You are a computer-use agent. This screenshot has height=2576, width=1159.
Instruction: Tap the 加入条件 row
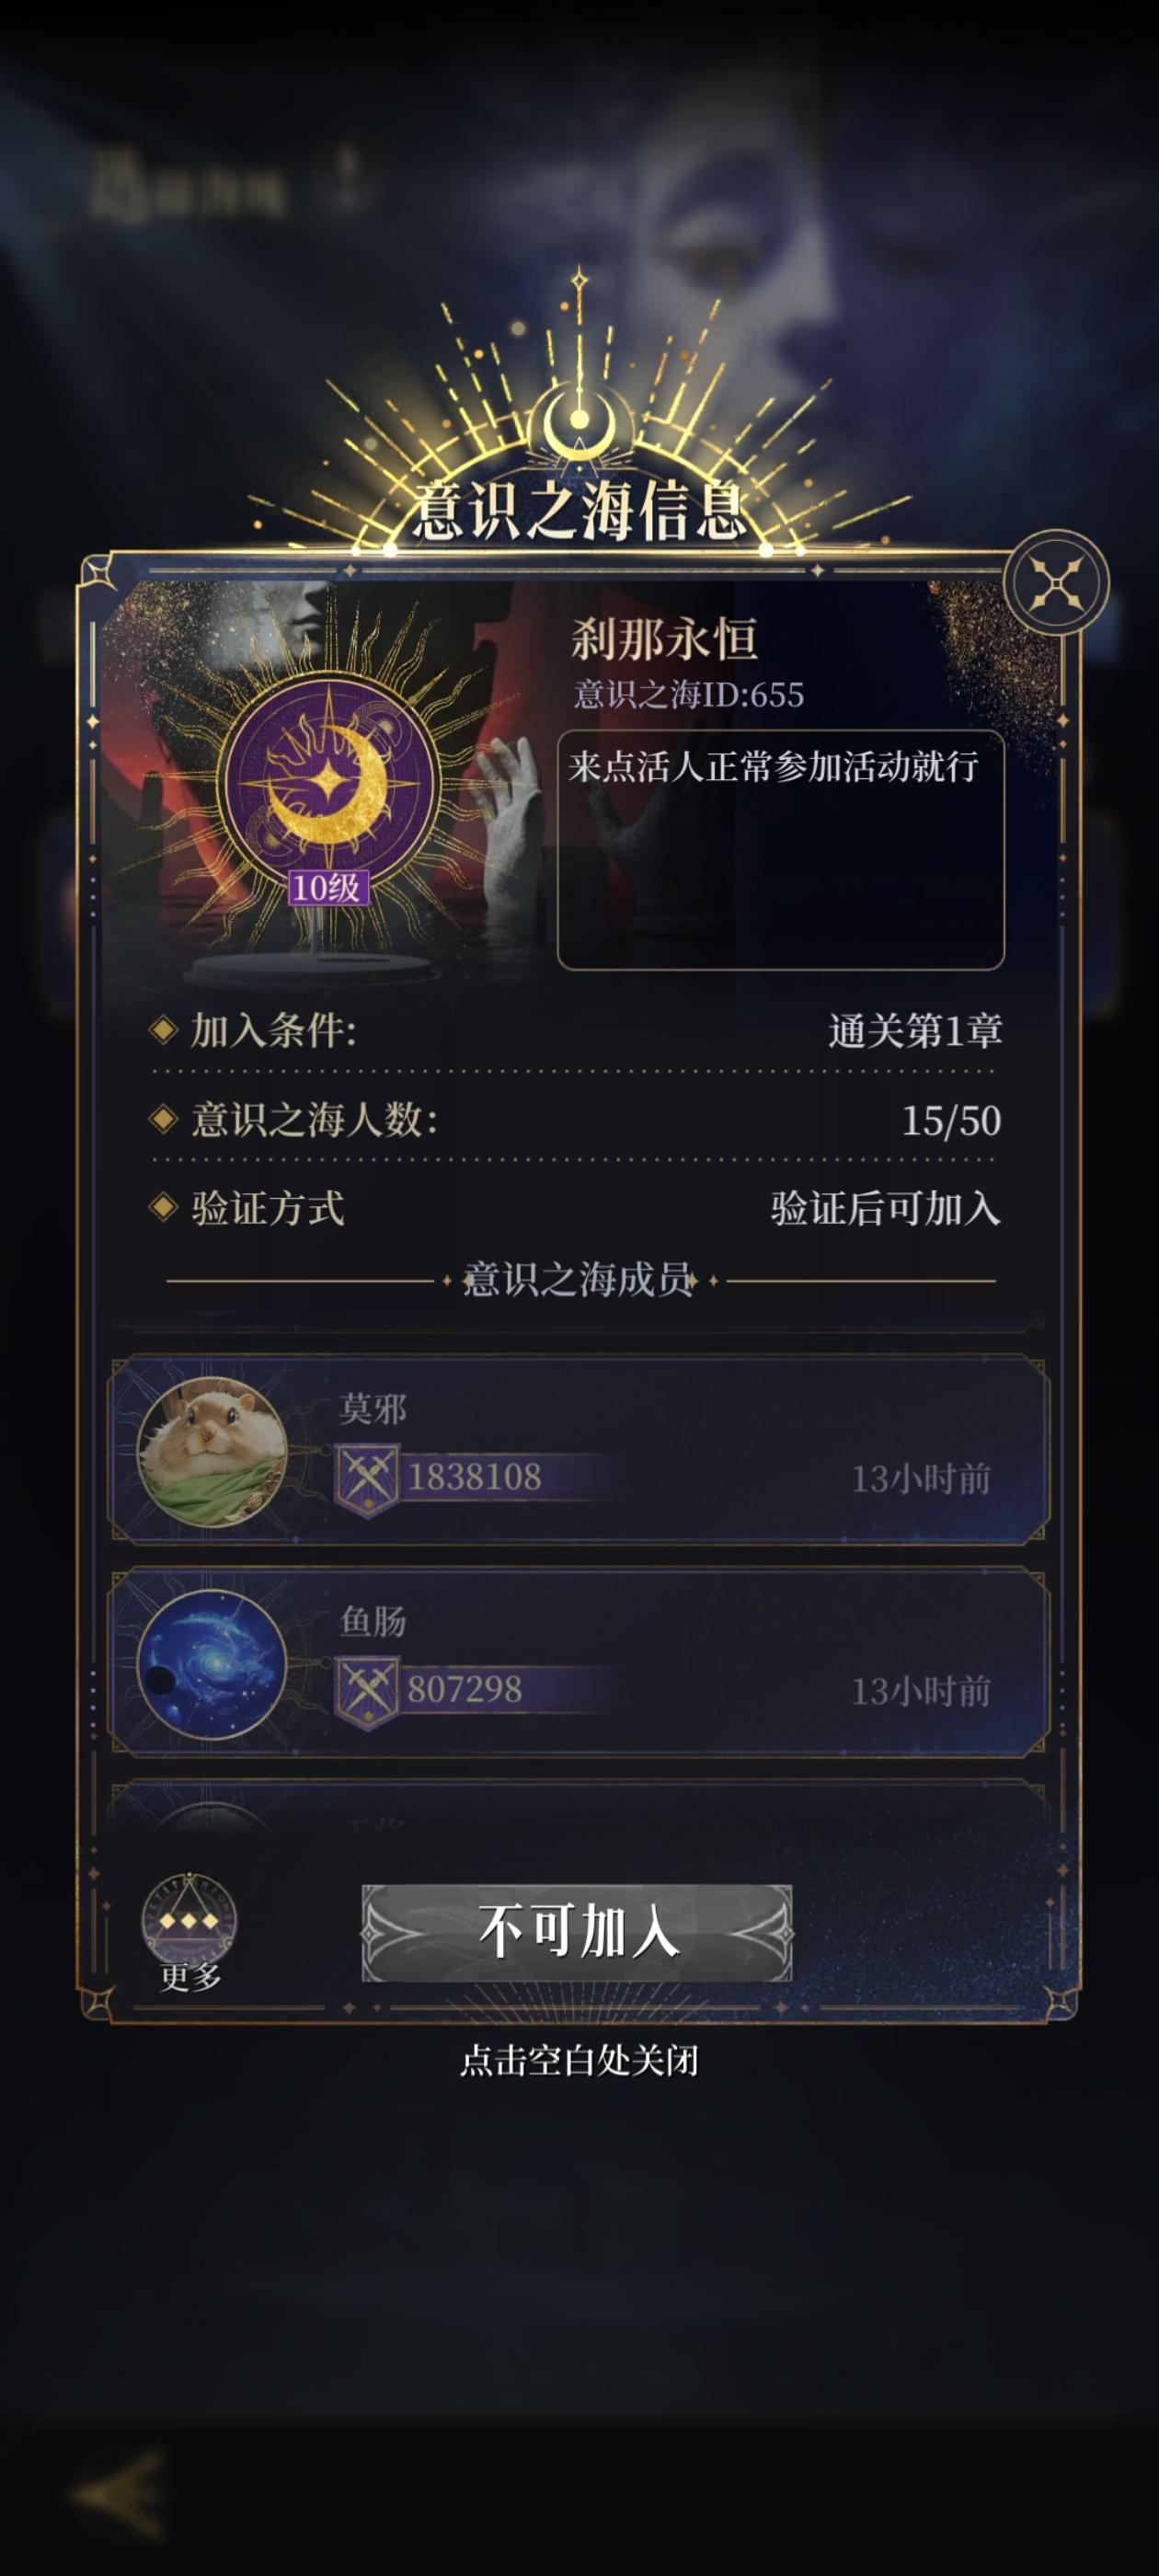pos(577,1030)
